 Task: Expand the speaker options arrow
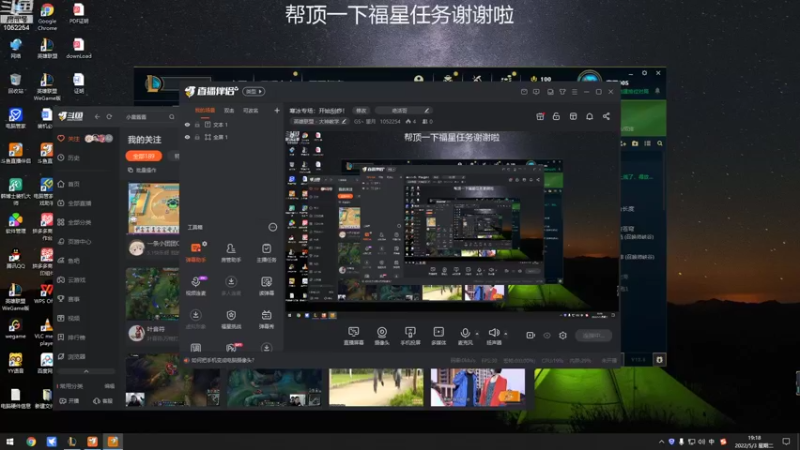tap(506, 334)
